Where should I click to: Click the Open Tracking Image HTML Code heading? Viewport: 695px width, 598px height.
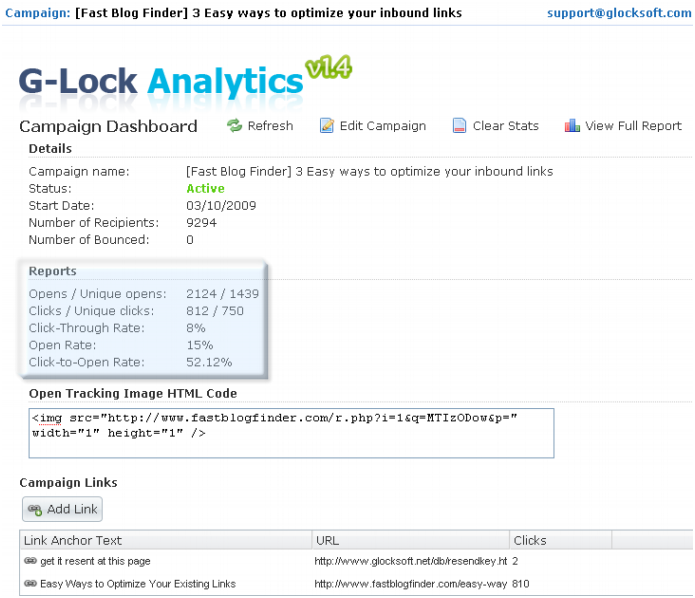[133, 393]
